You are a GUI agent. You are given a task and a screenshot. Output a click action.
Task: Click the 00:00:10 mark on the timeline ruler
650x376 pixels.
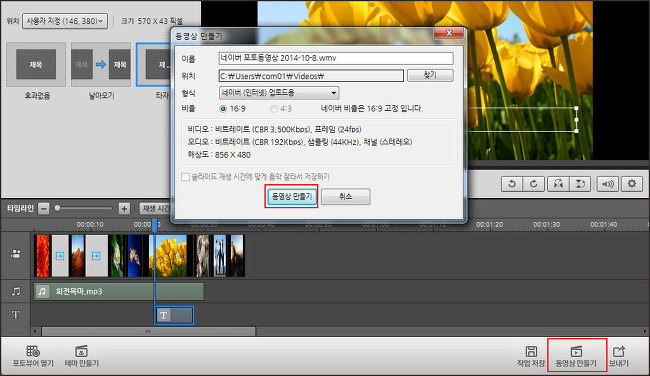[x=90, y=225]
